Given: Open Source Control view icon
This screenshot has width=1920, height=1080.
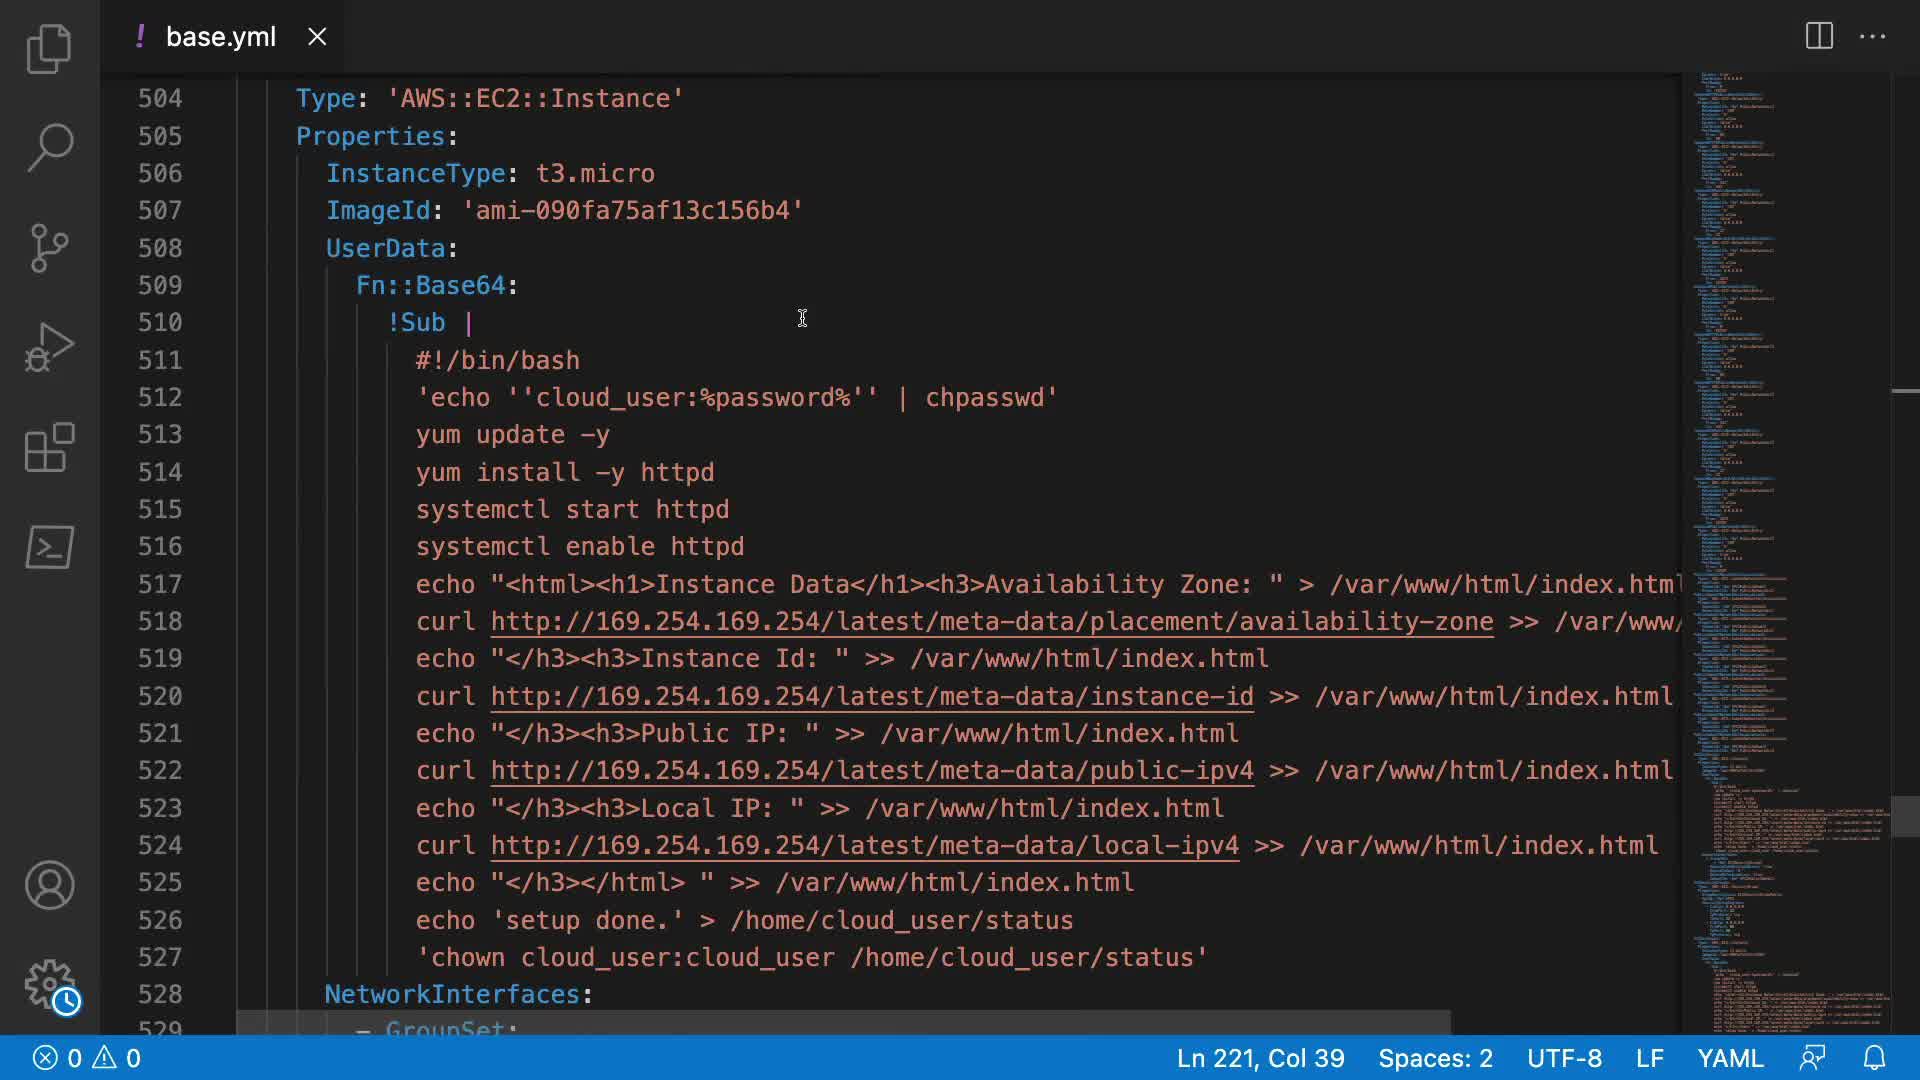Looking at the screenshot, I should [x=49, y=247].
